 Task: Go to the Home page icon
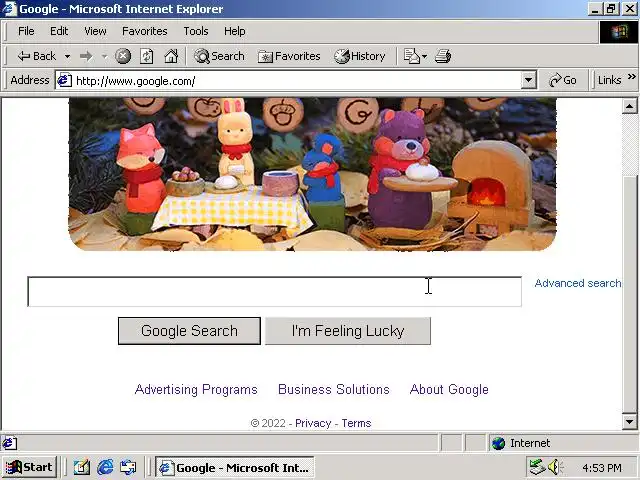tap(171, 56)
